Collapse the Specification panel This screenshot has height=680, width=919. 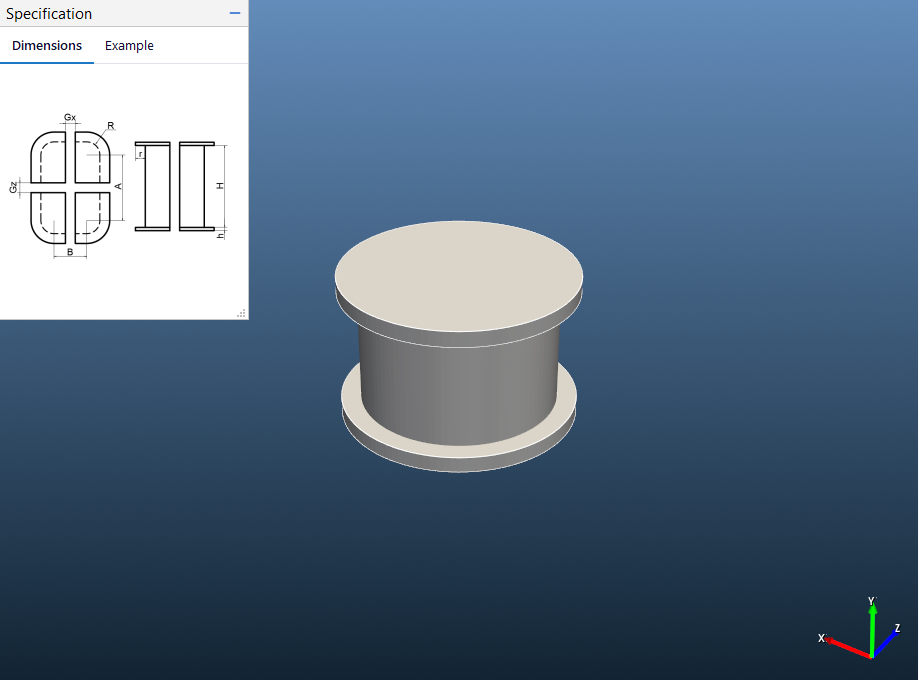point(235,13)
